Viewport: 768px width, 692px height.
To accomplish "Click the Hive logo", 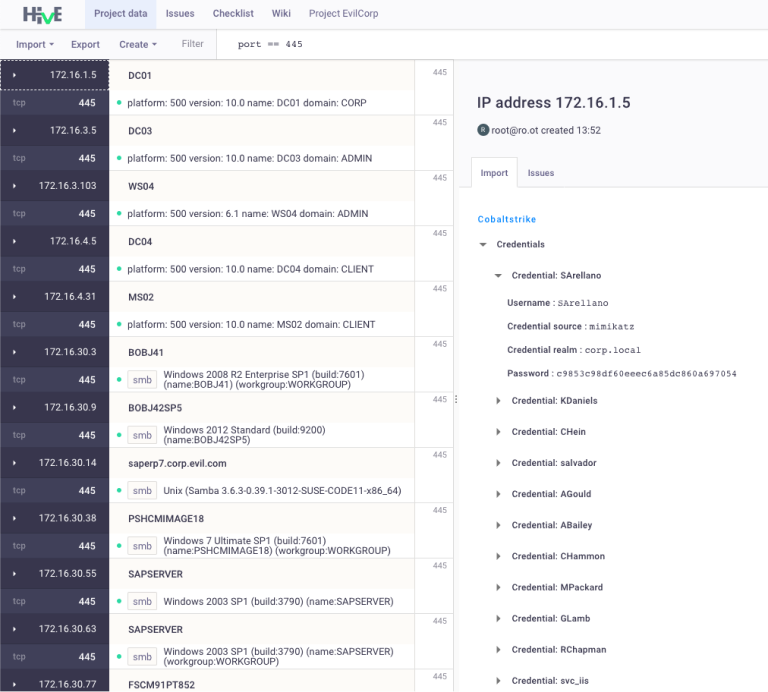I will point(43,15).
